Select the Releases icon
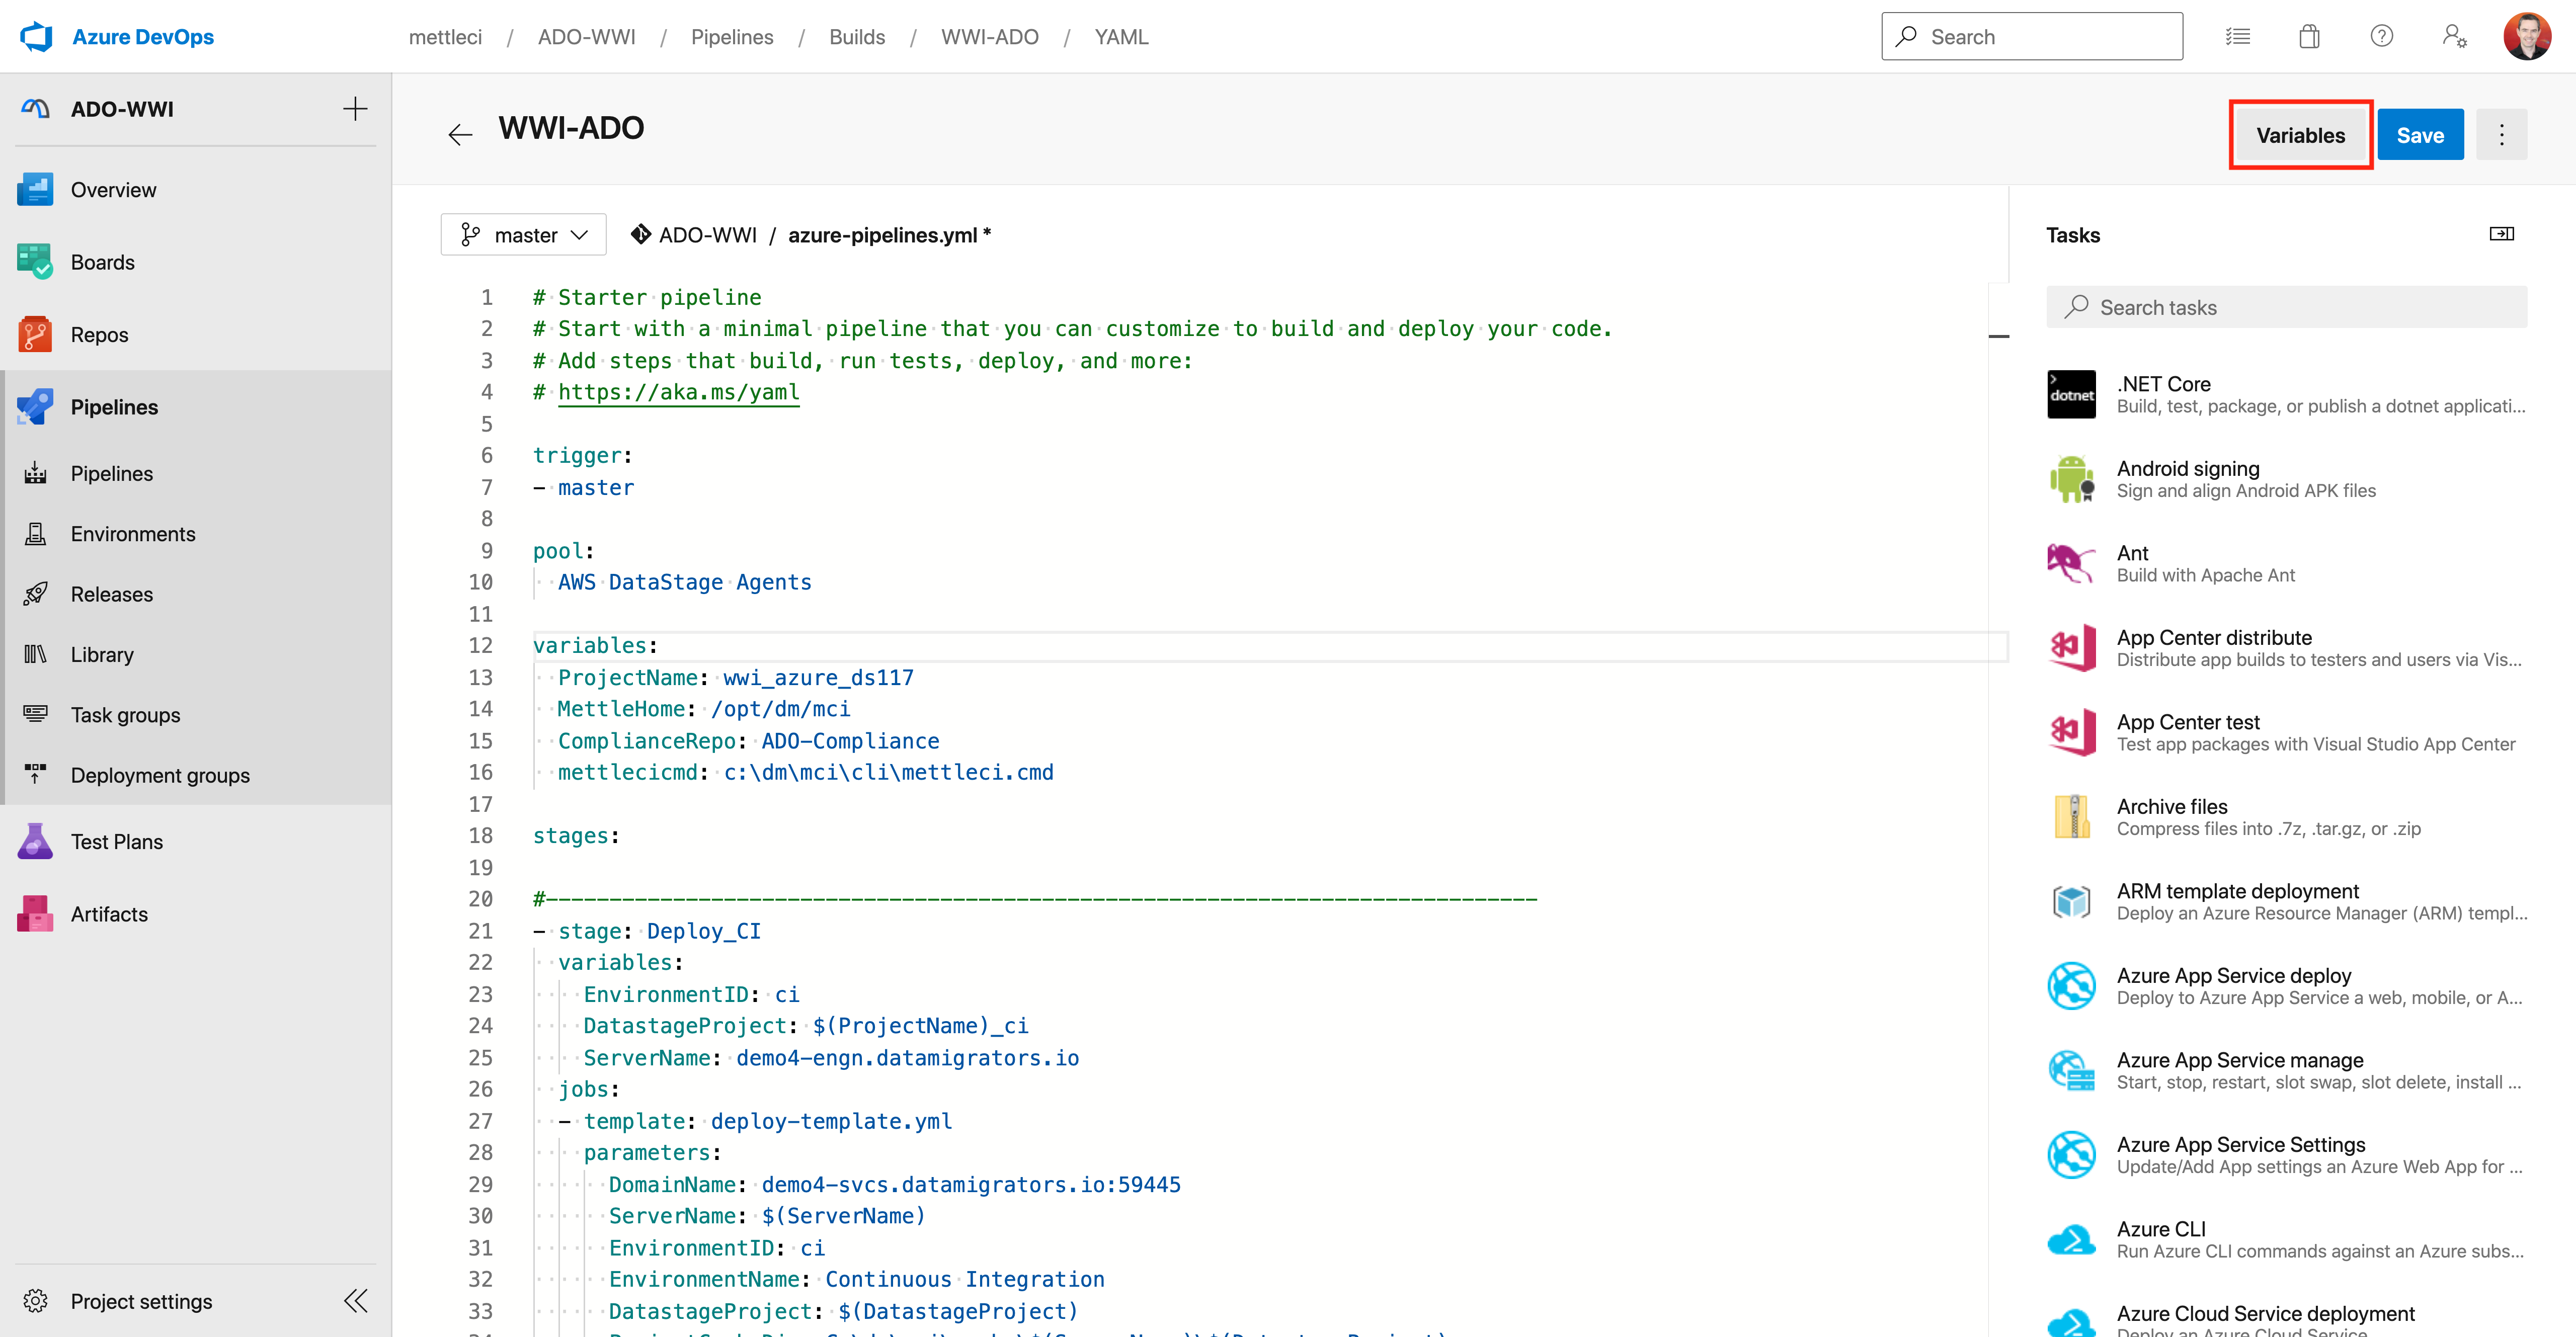This screenshot has height=1337, width=2576. (35, 593)
